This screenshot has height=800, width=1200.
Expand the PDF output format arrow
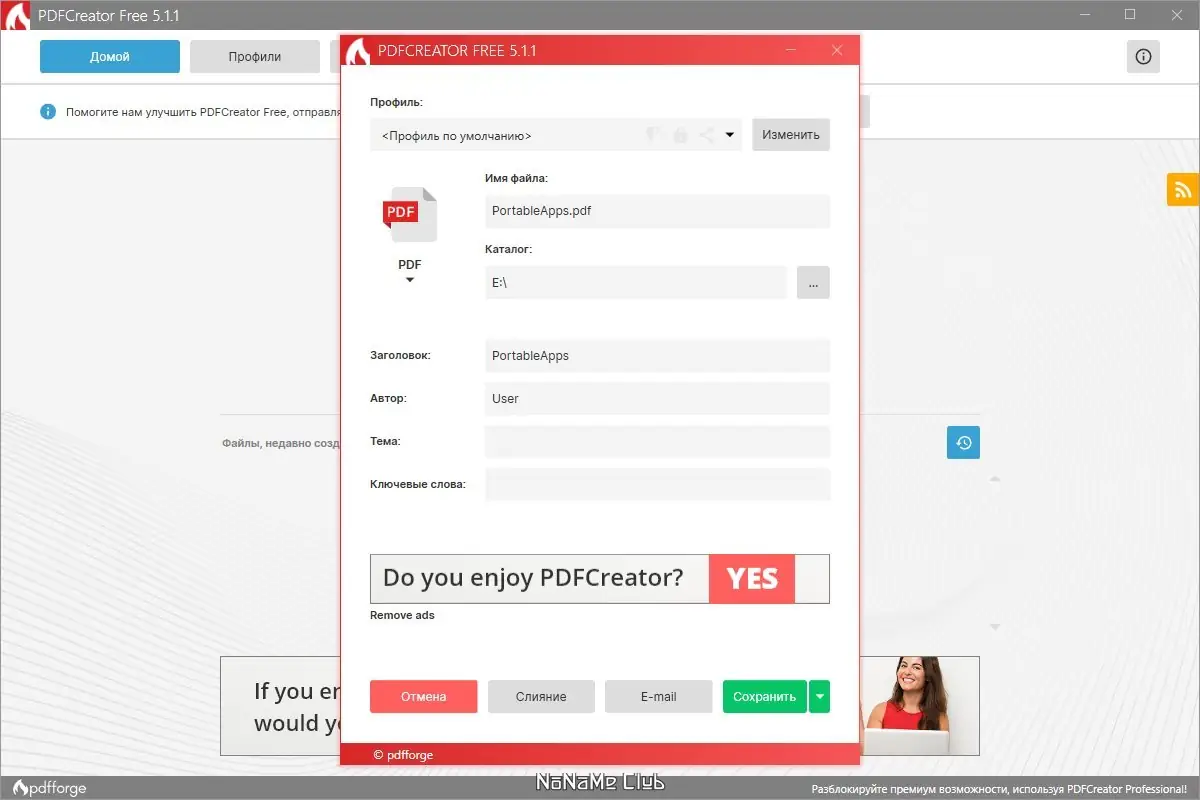[410, 281]
